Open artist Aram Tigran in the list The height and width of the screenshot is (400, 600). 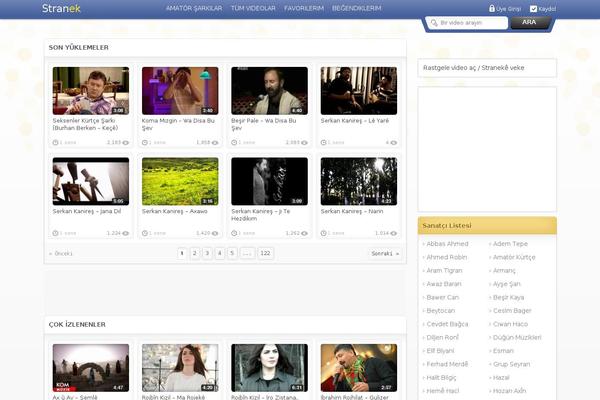pyautogui.click(x=444, y=271)
